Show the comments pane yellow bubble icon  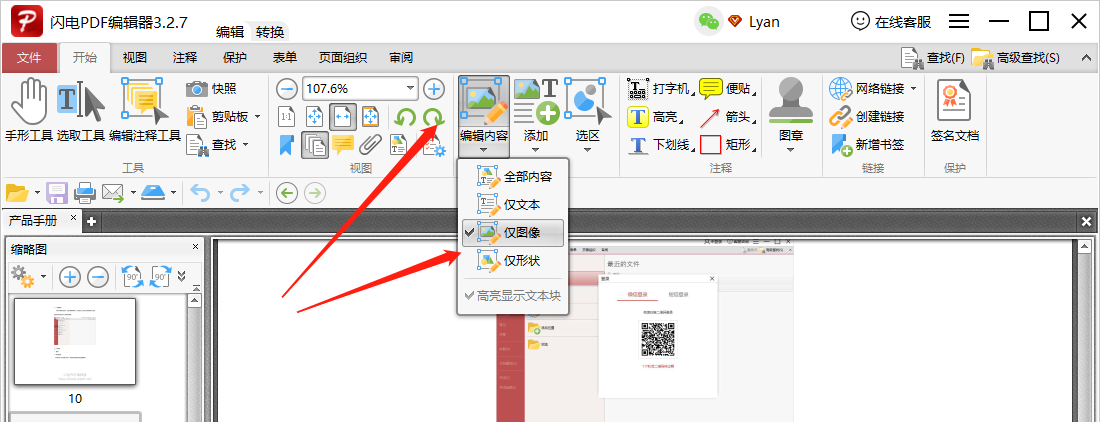[342, 144]
